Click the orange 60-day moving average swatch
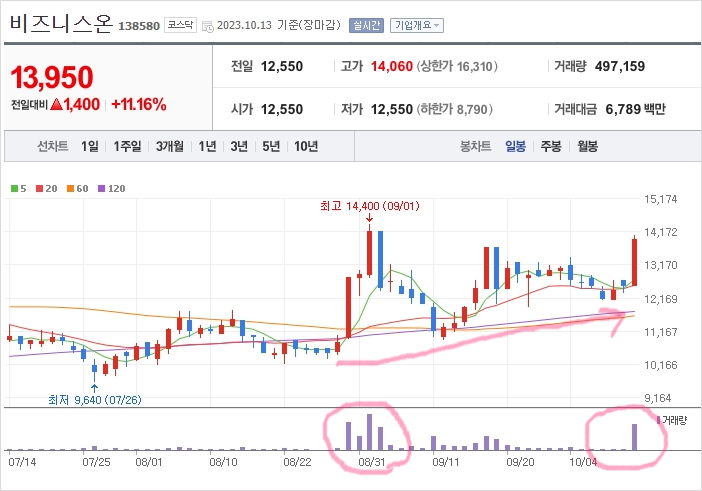The height and width of the screenshot is (491, 702). (70, 189)
